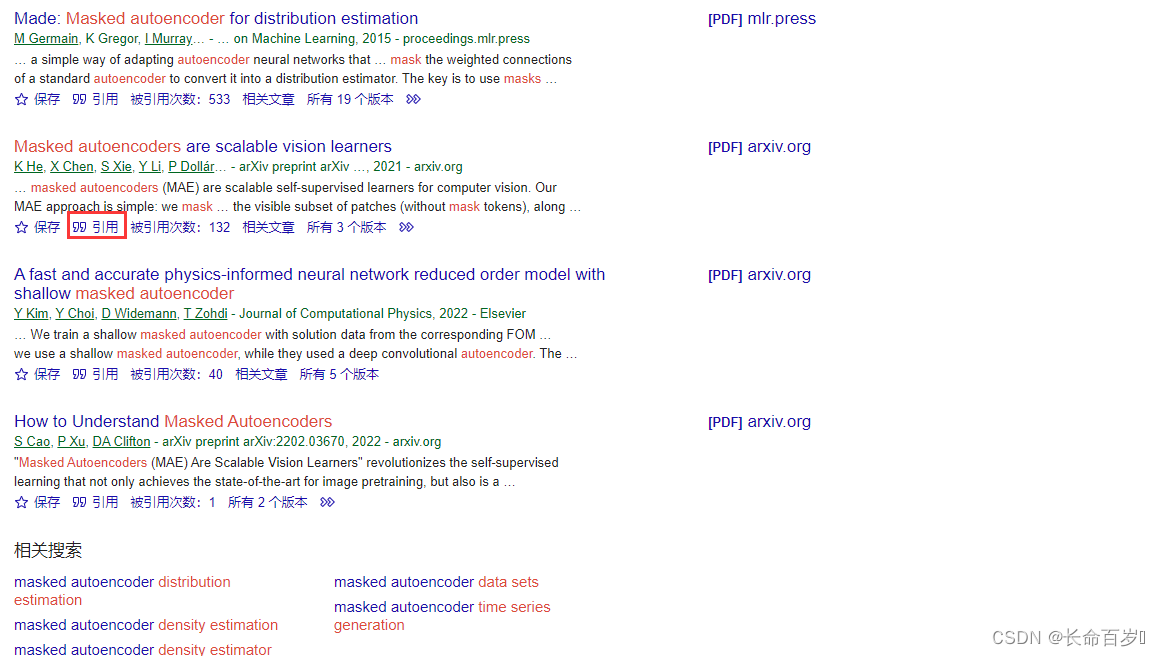The image size is (1160, 656).
Task: Show all 2 versions of How to Understand paper
Action: point(268,502)
